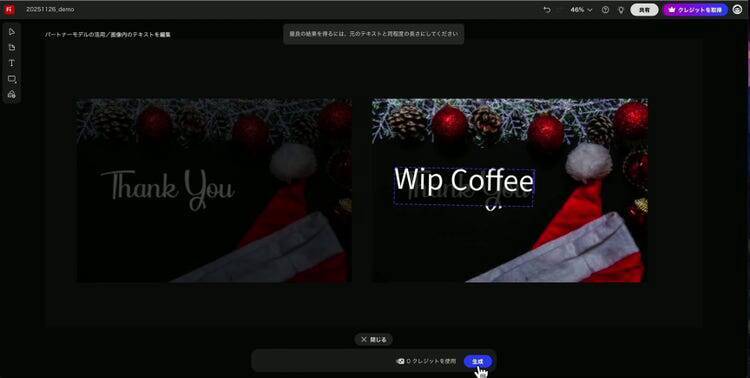Click the lightbulb tips icon
This screenshot has height=378, width=750.
click(621, 10)
